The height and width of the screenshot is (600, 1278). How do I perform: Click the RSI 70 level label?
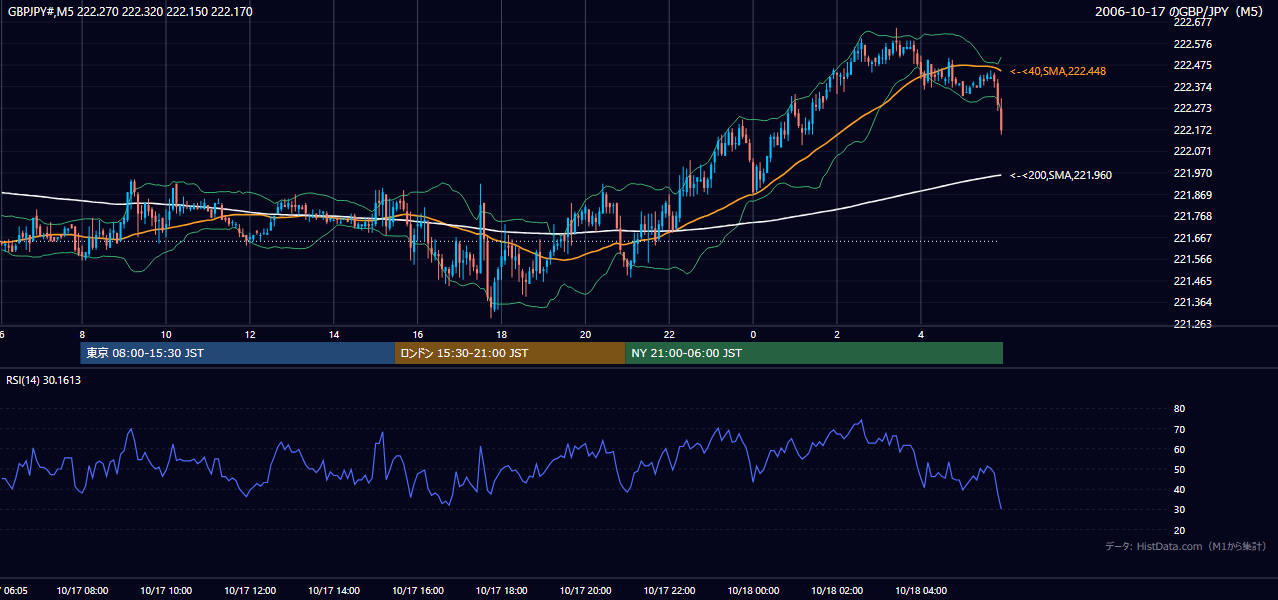click(x=1179, y=429)
